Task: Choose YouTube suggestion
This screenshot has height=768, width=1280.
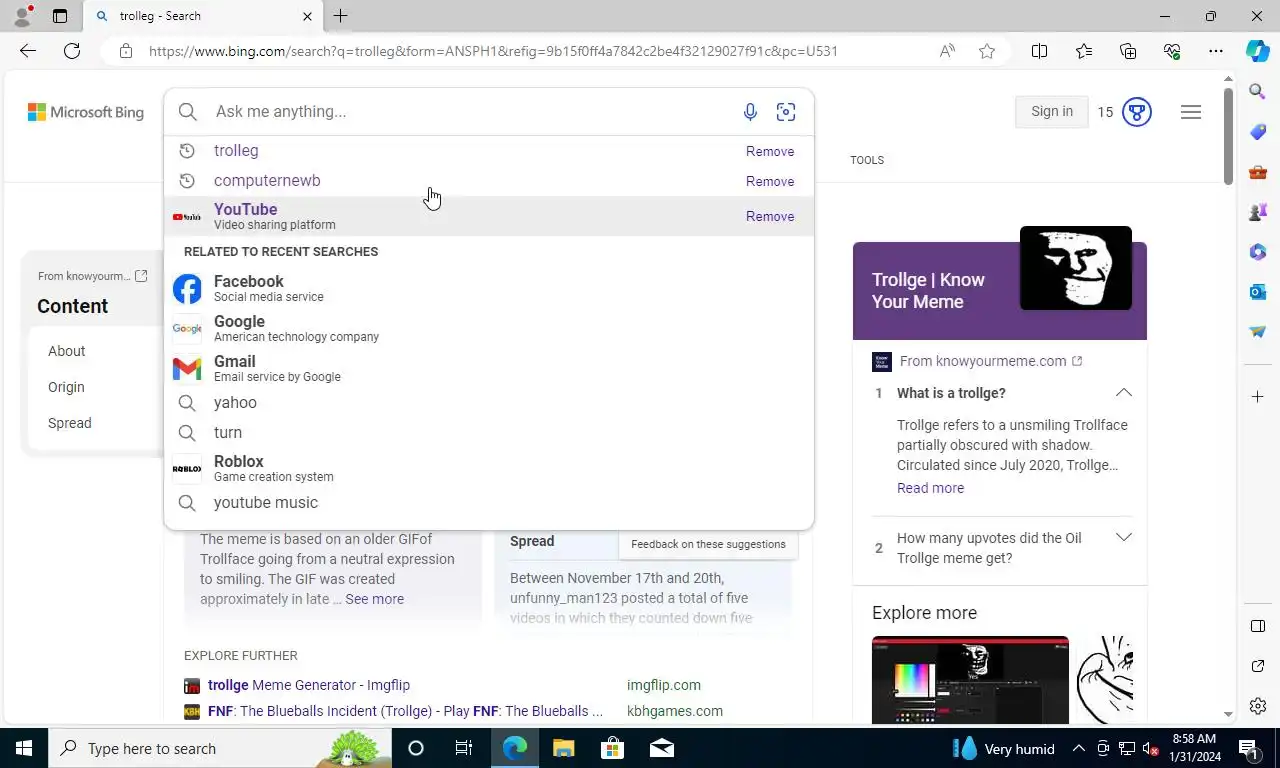Action: 488,216
